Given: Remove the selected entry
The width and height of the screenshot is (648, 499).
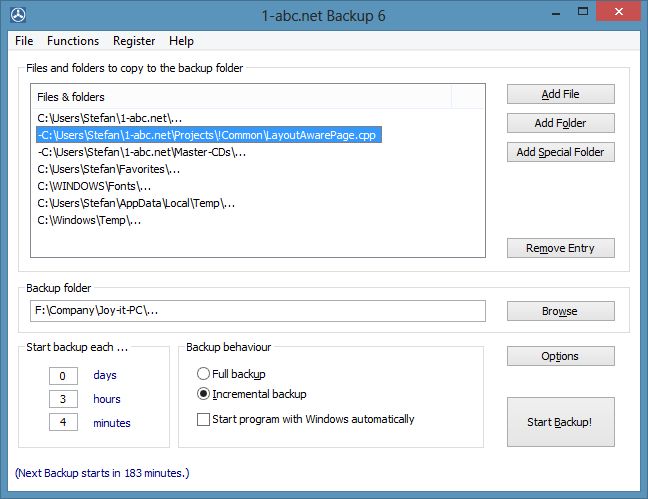Looking at the screenshot, I should click(x=560, y=248).
